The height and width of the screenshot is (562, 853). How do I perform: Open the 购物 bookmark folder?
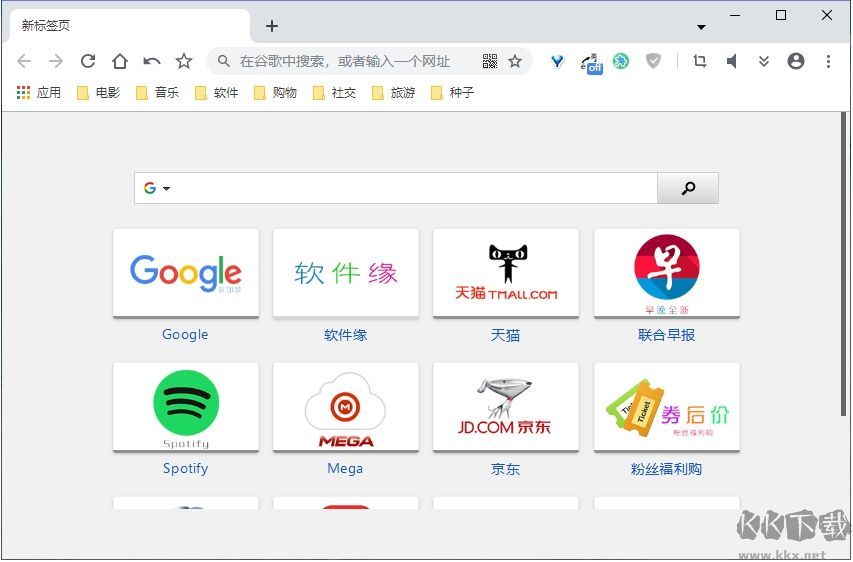(x=275, y=92)
